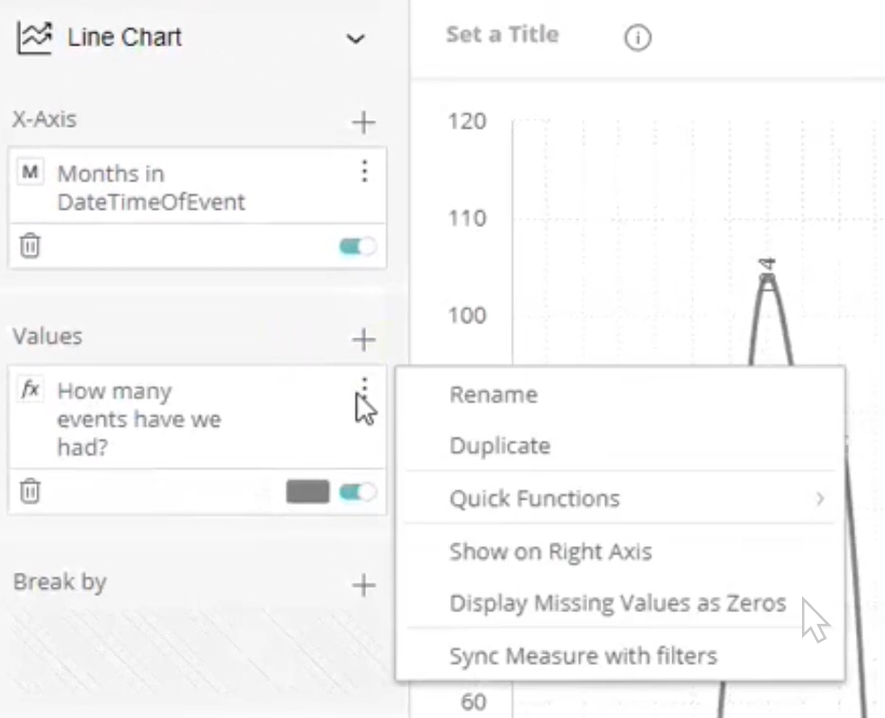Click the Break by section heading
The height and width of the screenshot is (718, 885).
(x=60, y=582)
